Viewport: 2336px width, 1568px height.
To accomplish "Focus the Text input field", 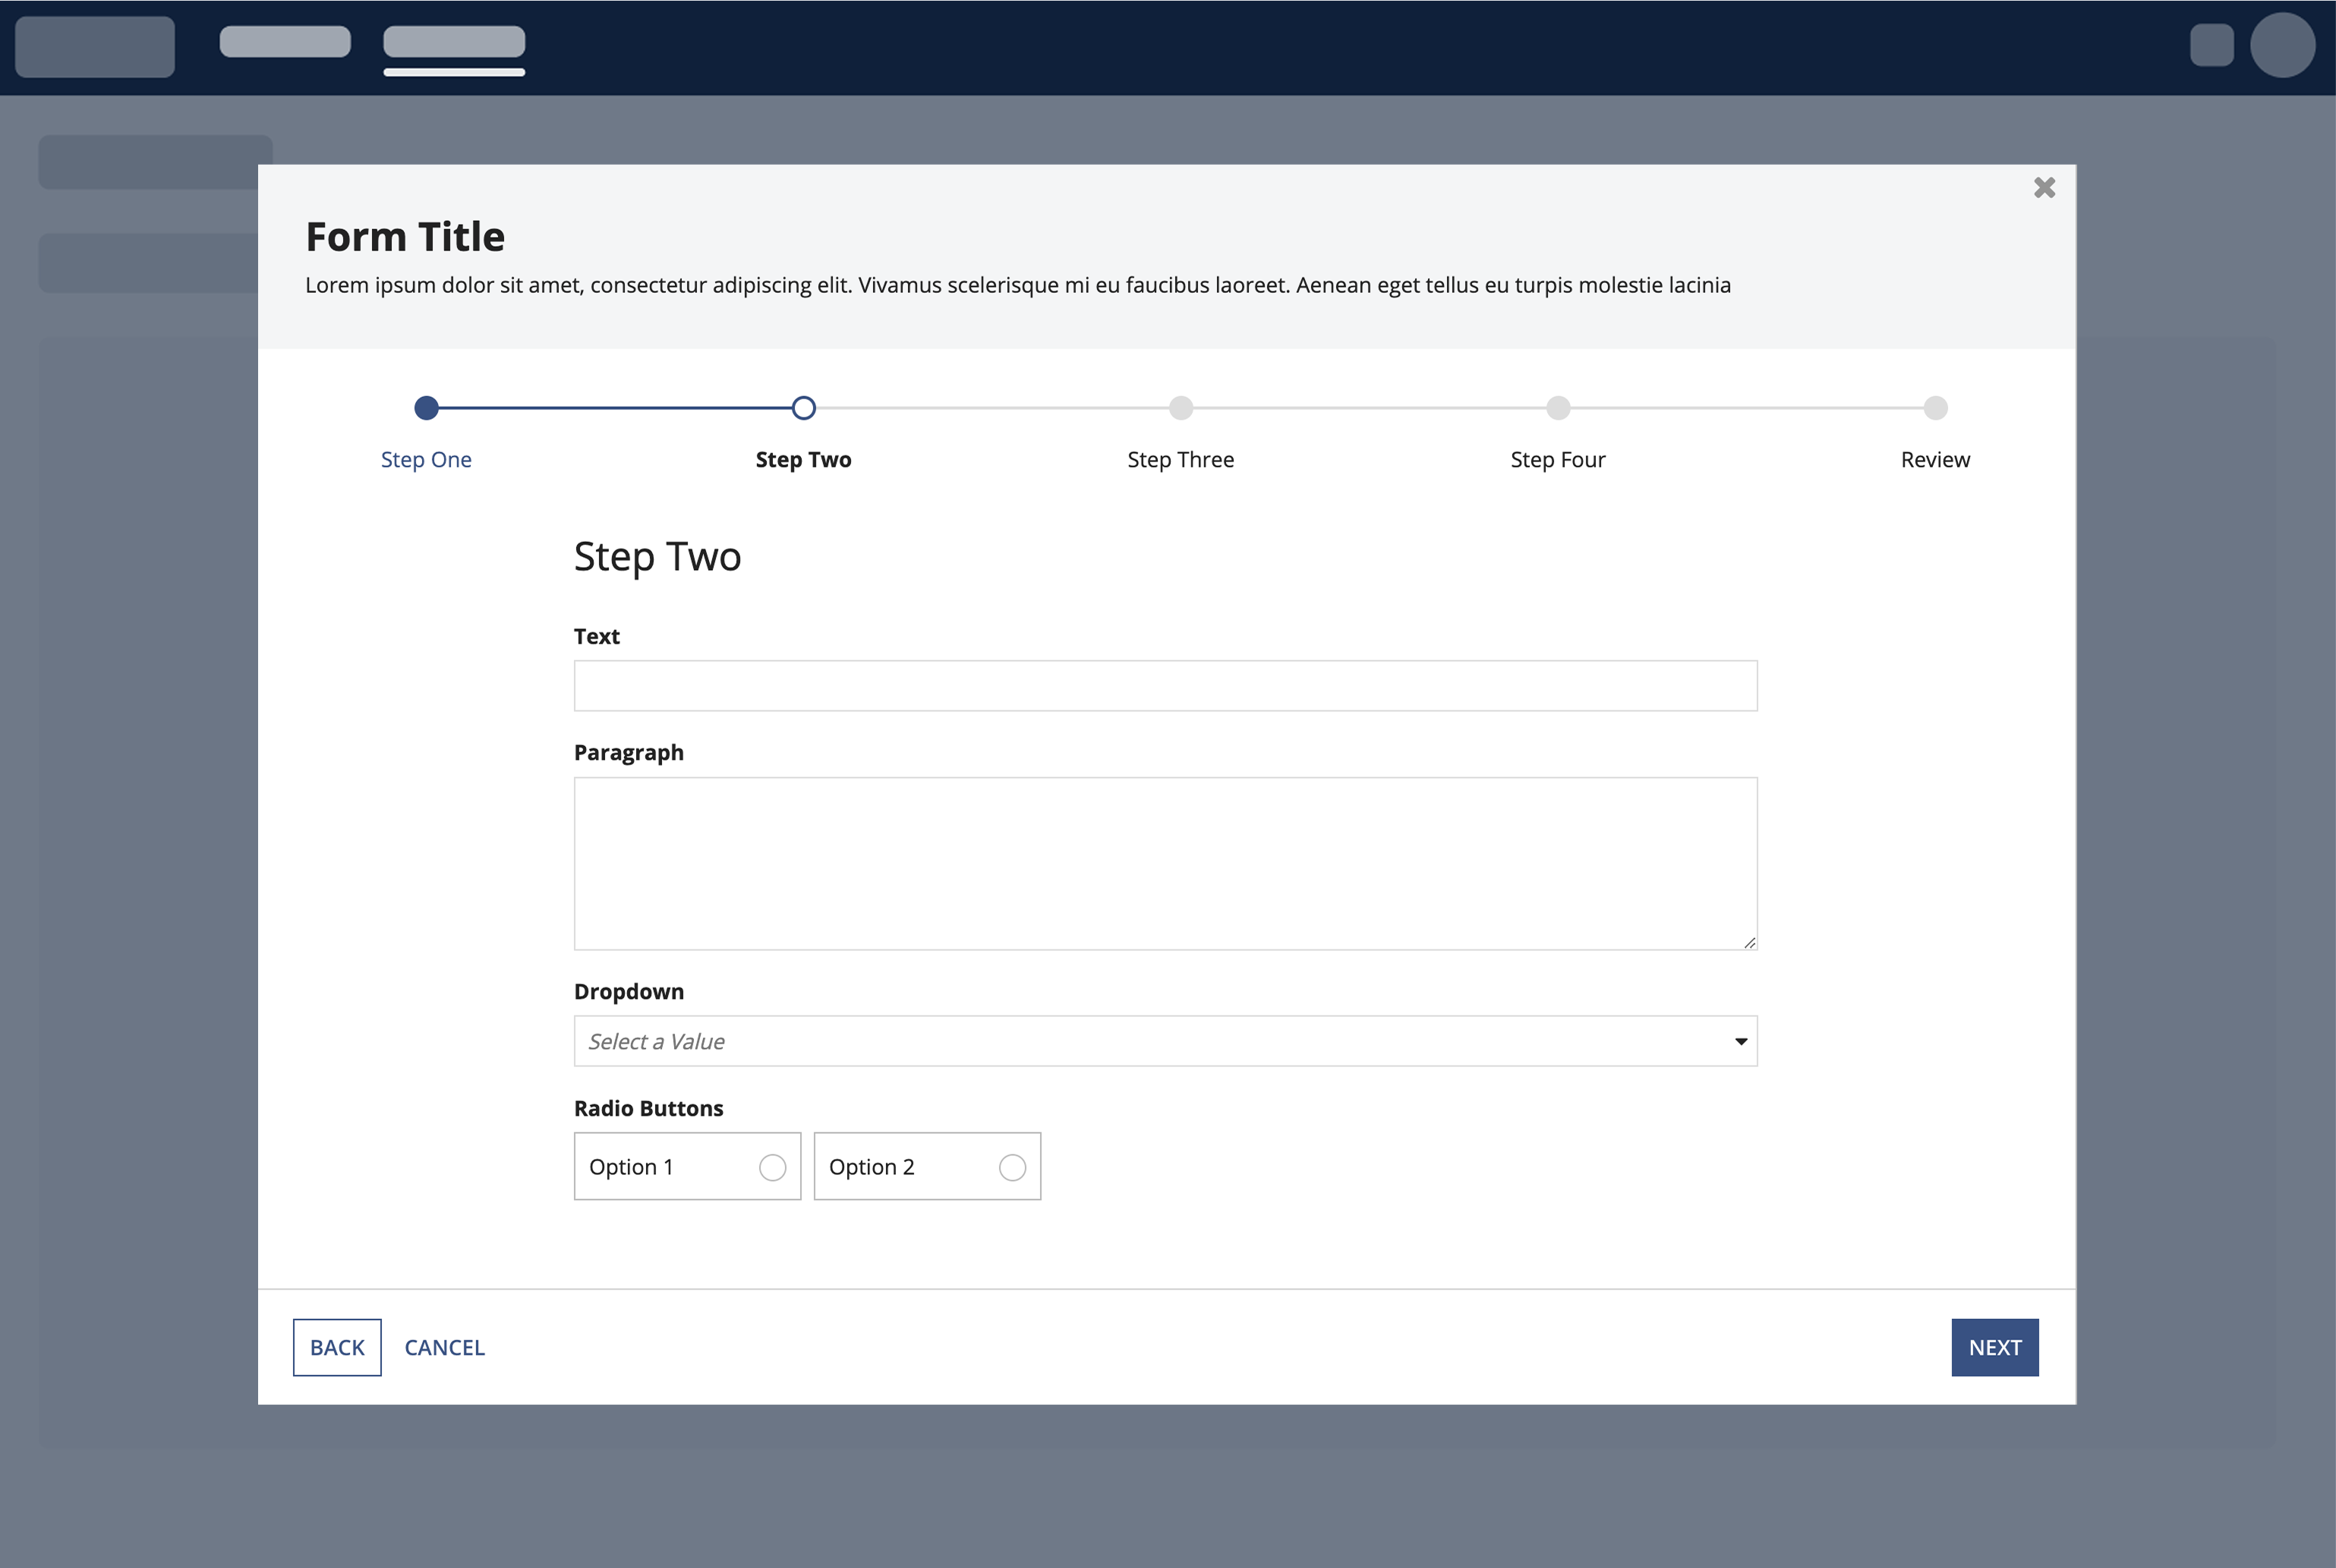I will (1165, 686).
